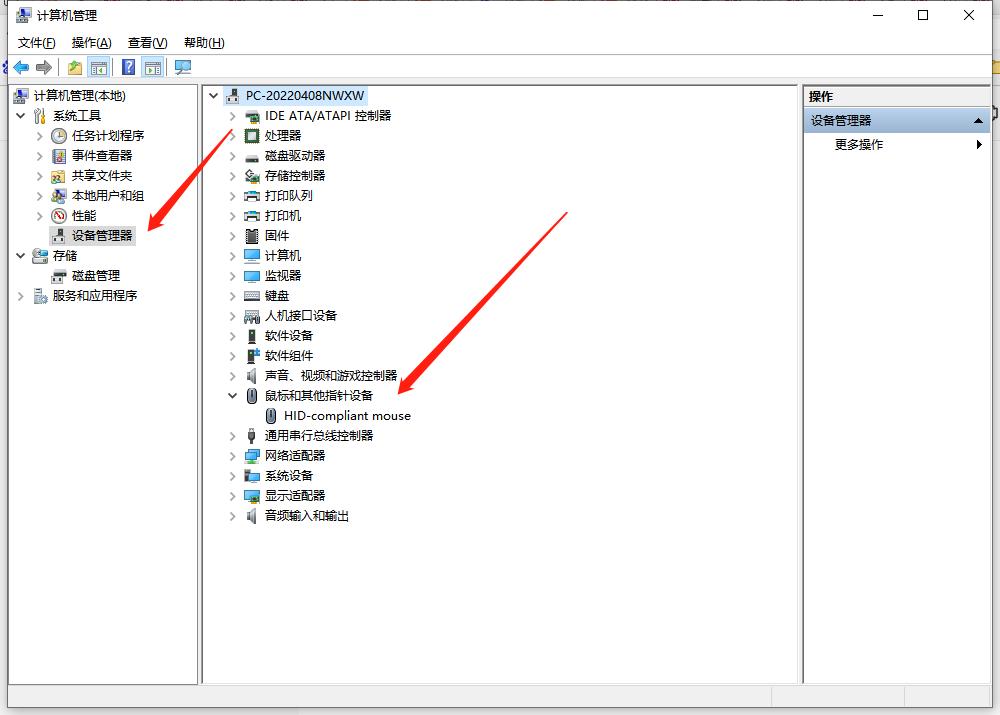The height and width of the screenshot is (715, 1000).
Task: Click the 设备管理器 tree icon
Action: (59, 236)
